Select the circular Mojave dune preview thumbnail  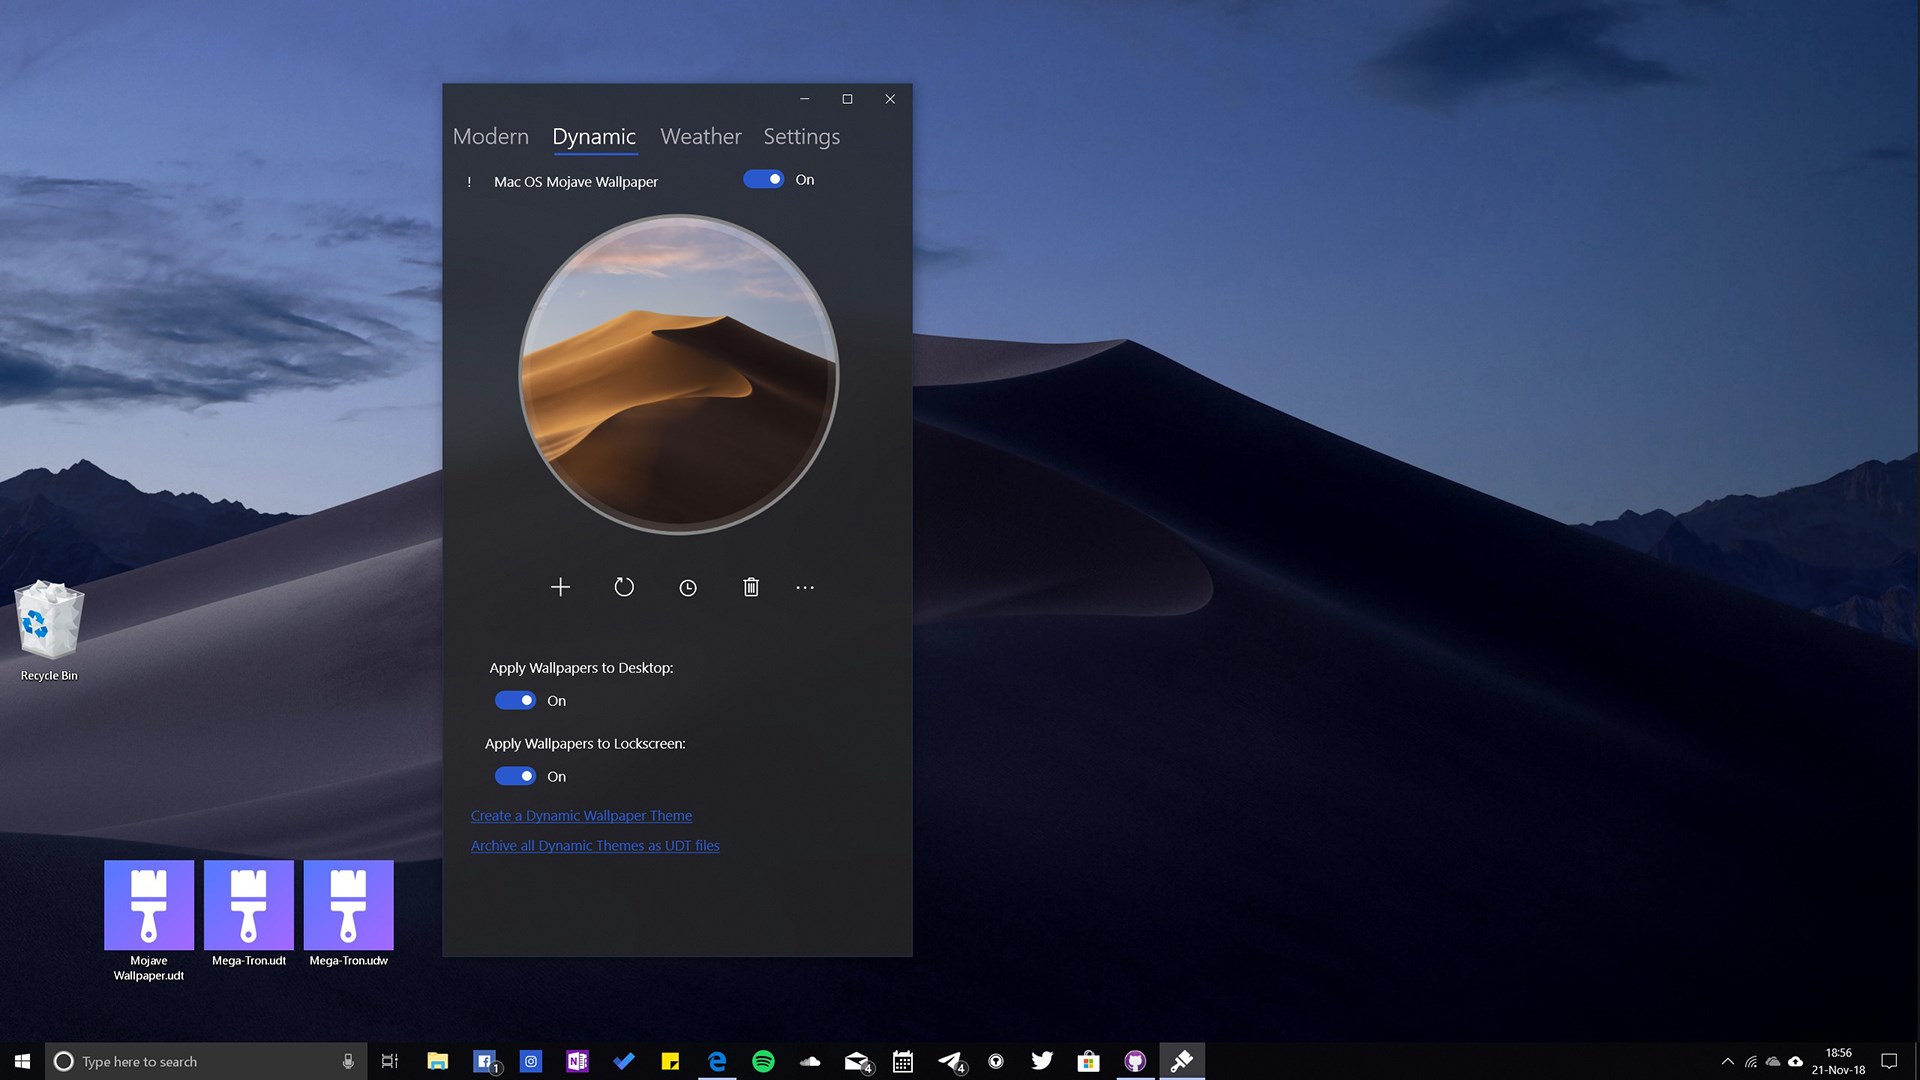(x=678, y=375)
